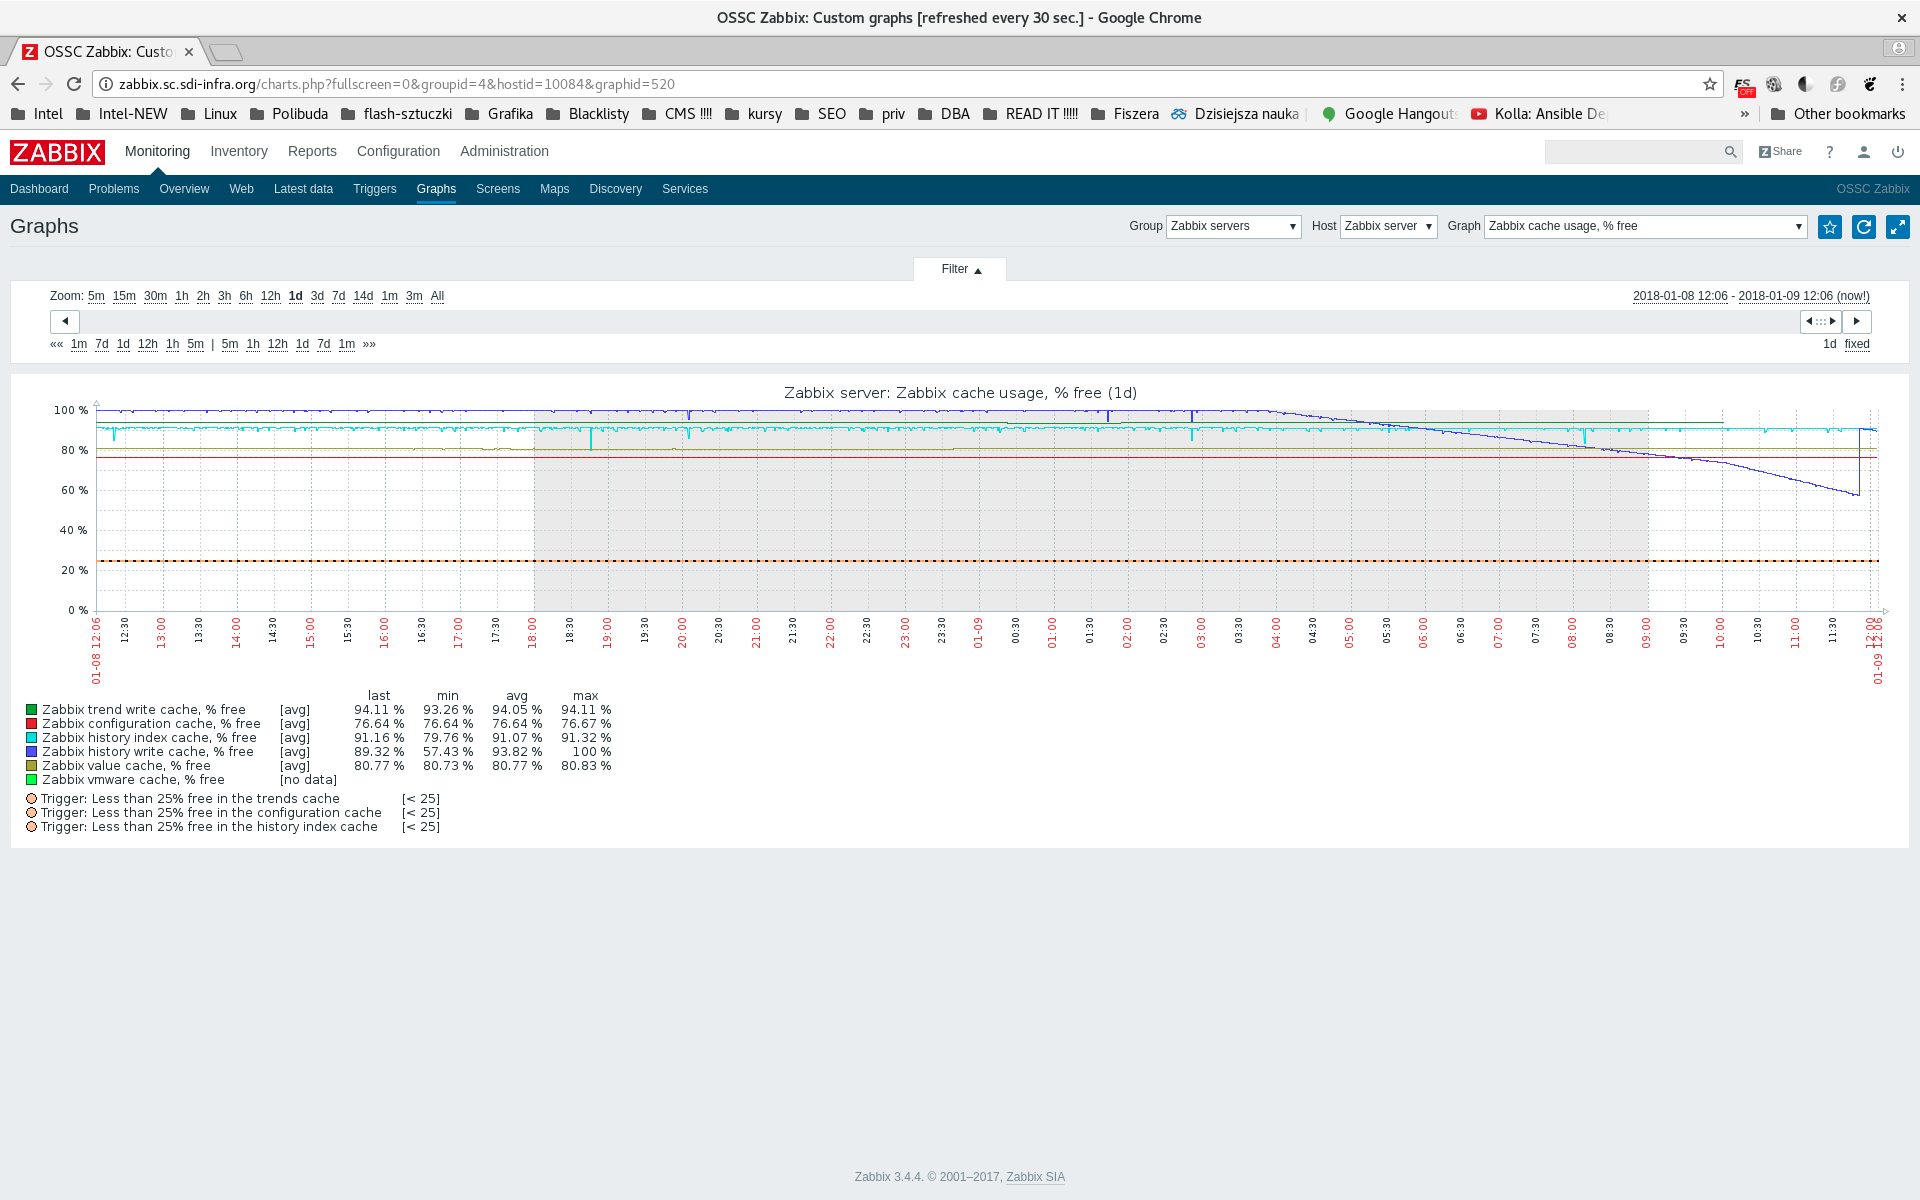Click the cyan history index cache legend swatch
The image size is (1920, 1200).
pos(31,738)
